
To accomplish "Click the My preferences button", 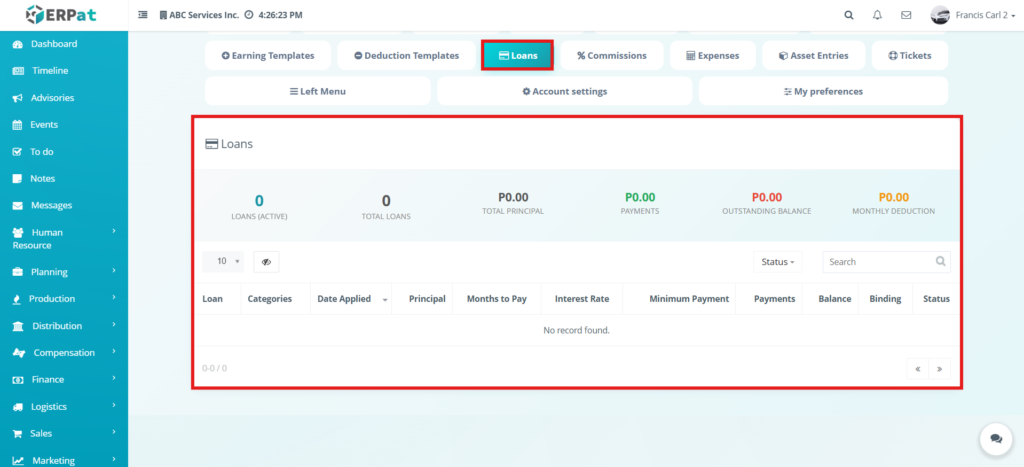I will (x=822, y=91).
